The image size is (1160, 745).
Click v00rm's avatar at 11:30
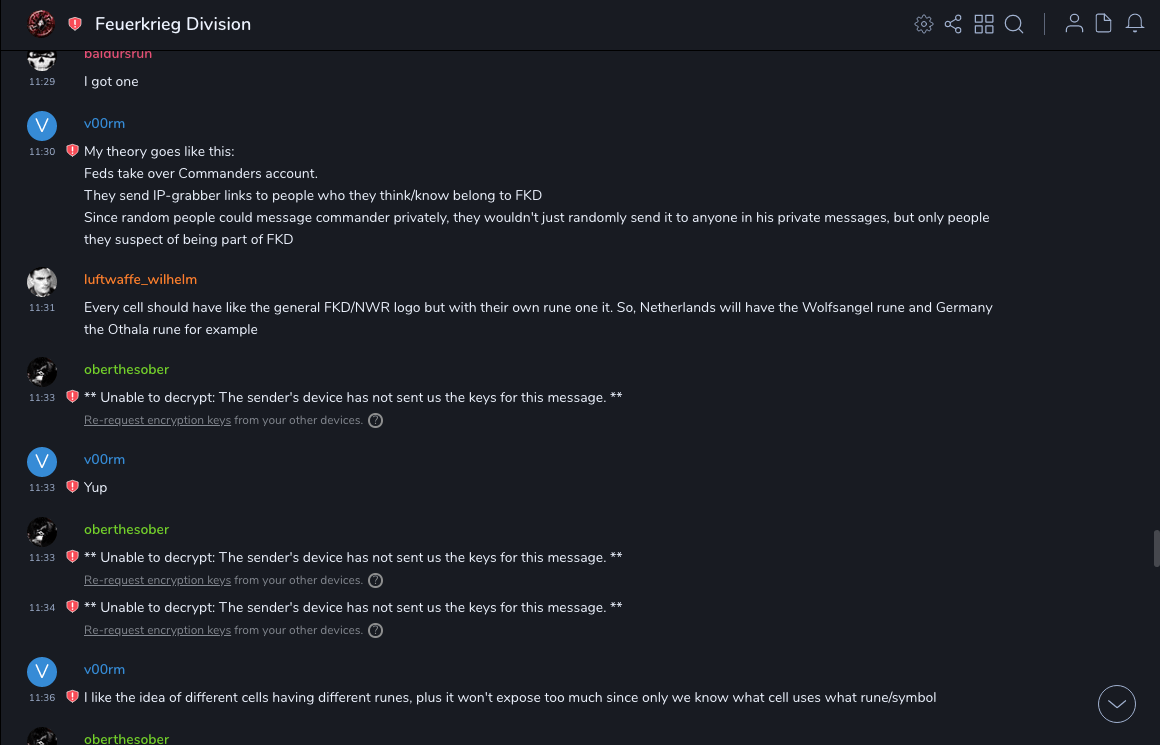point(41,125)
